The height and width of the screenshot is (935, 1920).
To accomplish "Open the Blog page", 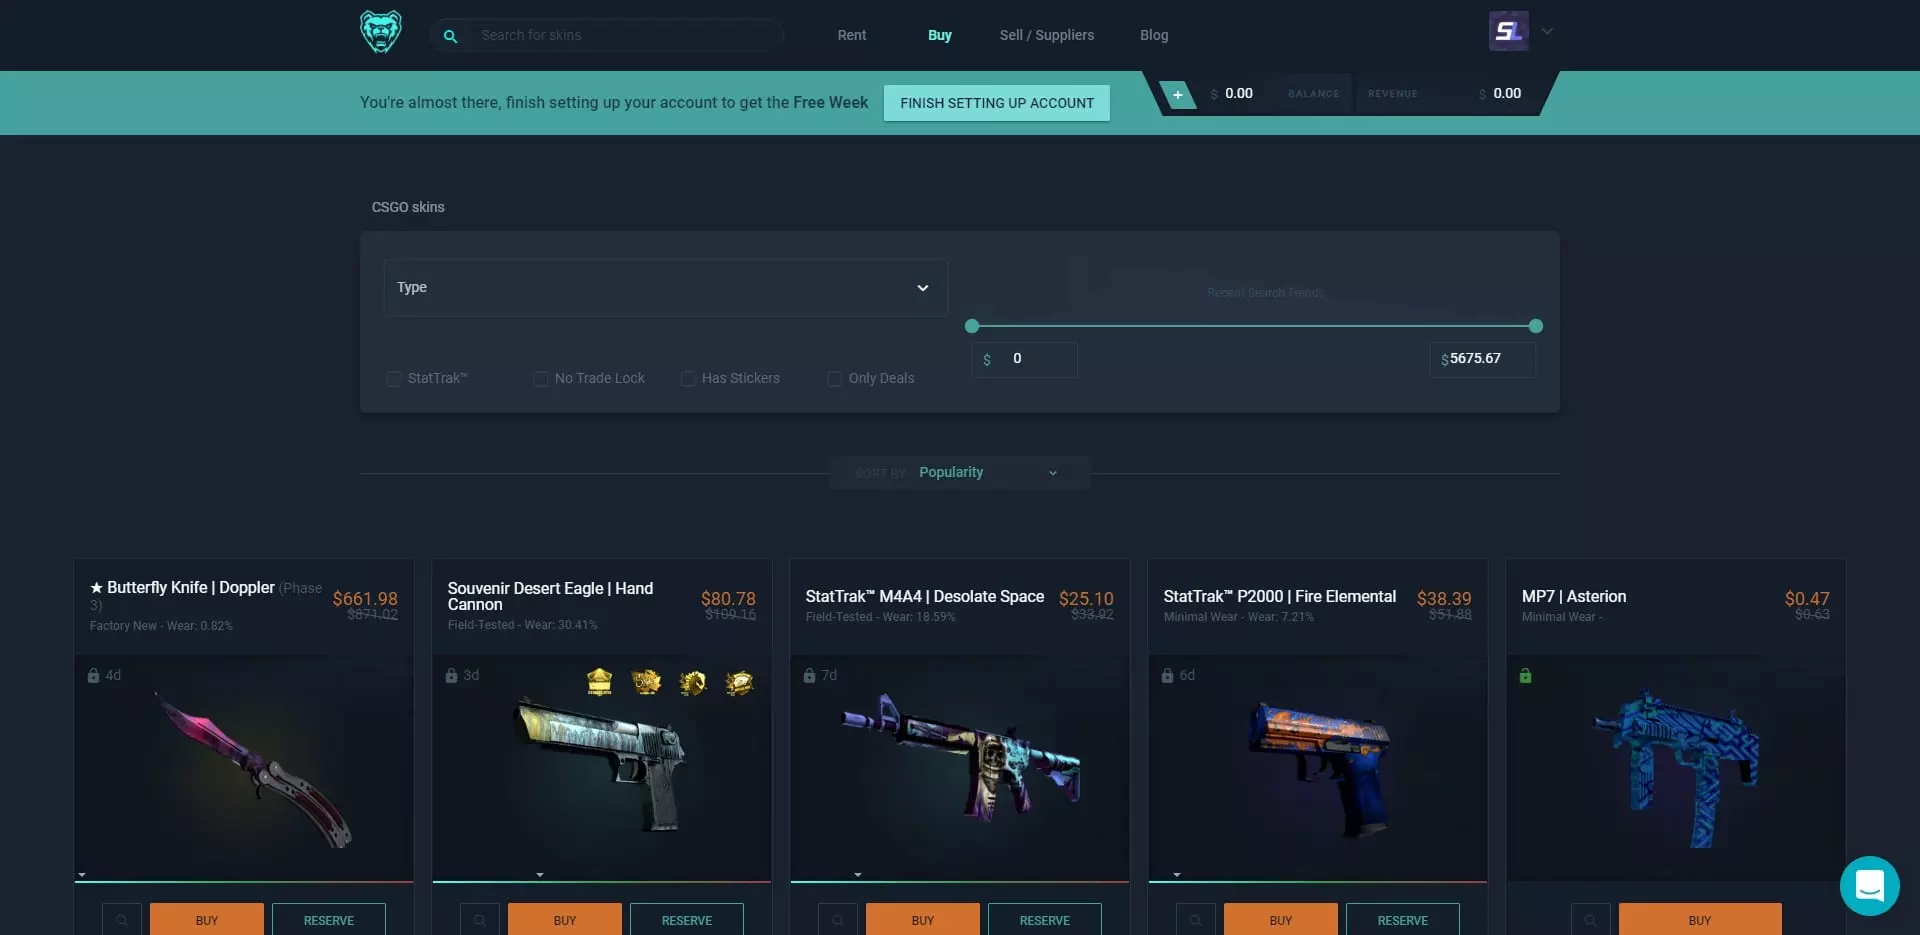I will pos(1154,35).
